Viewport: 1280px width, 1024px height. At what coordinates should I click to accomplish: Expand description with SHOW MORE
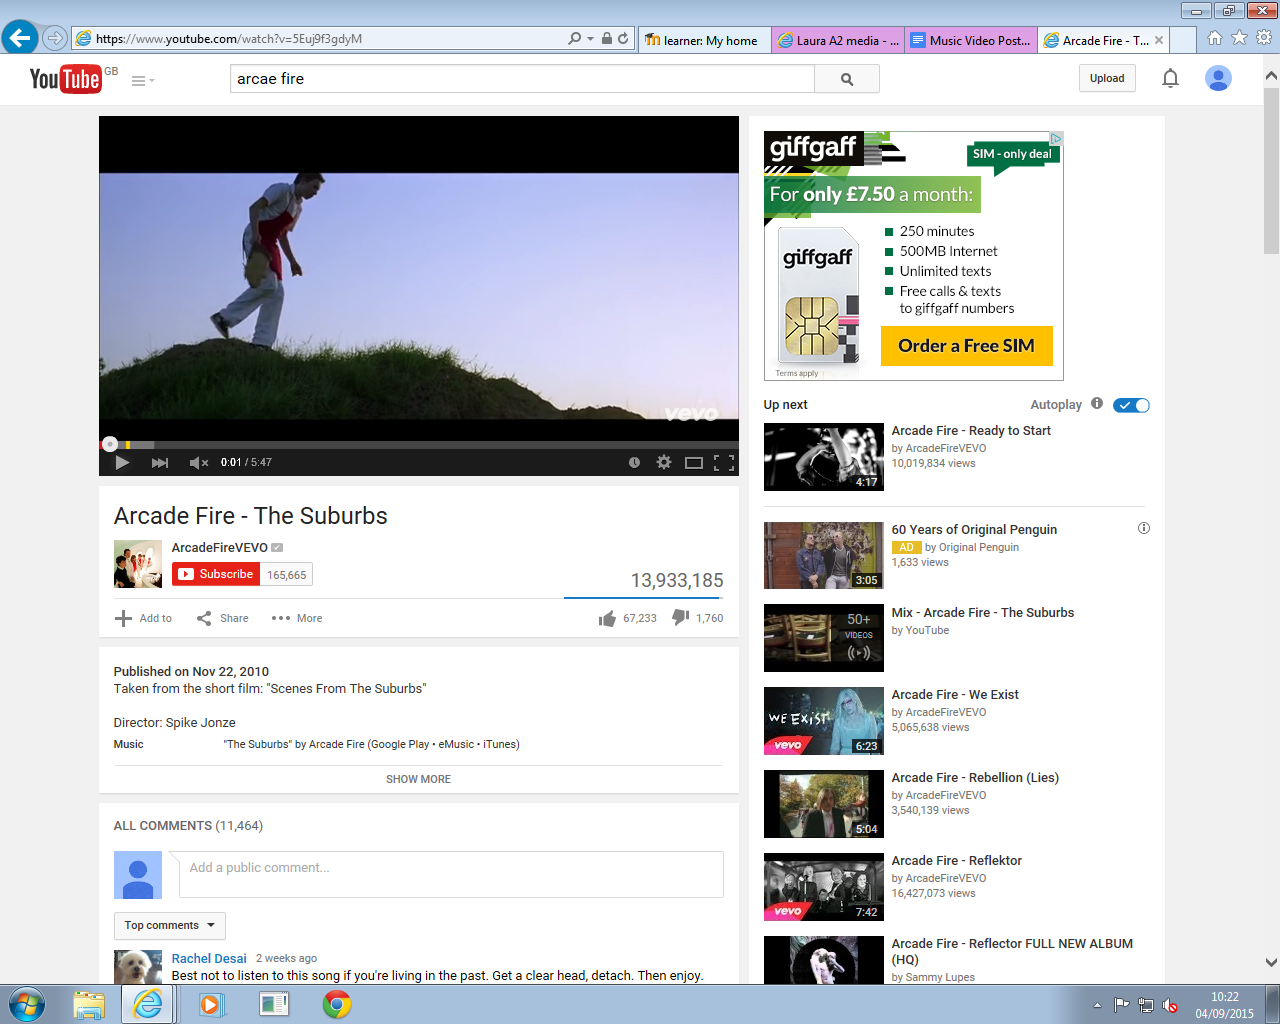418,779
